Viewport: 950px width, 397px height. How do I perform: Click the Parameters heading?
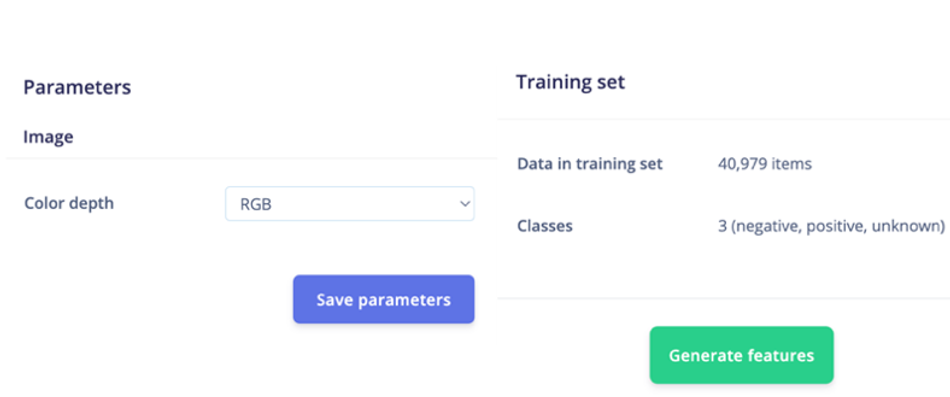coord(77,87)
